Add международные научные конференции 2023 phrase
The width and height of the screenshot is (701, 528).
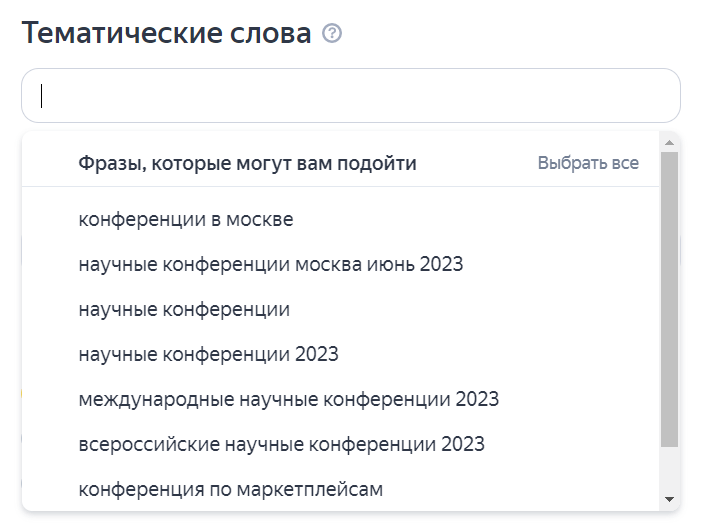pos(289,399)
